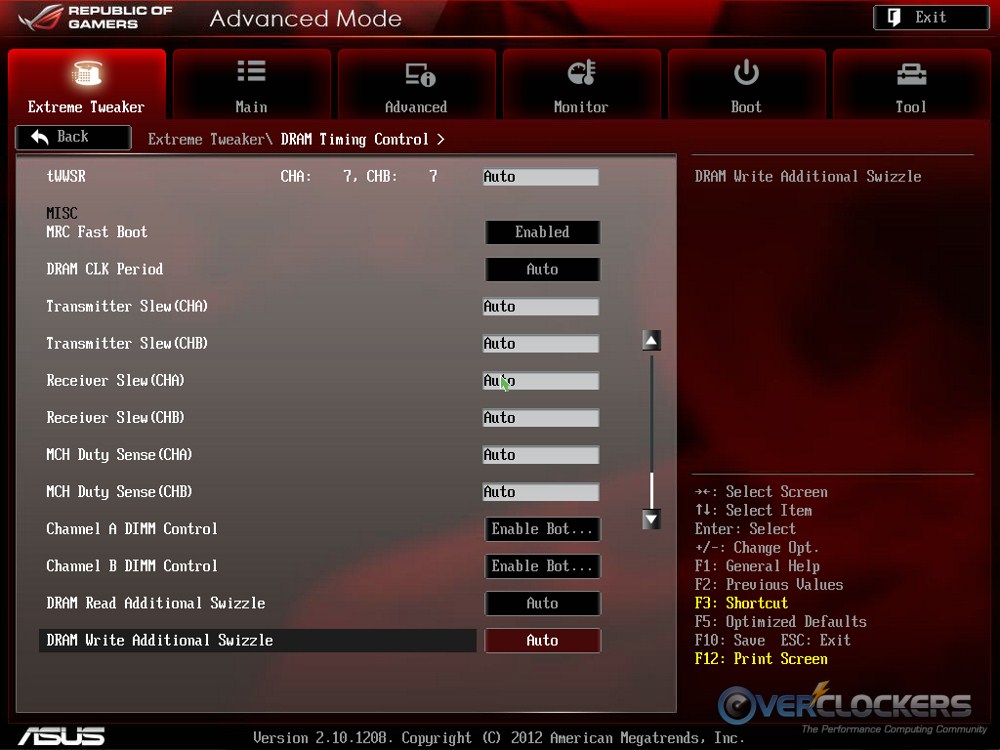1000x750 pixels.
Task: Toggle the MRC Fast Boot Enabled option
Action: 542,232
